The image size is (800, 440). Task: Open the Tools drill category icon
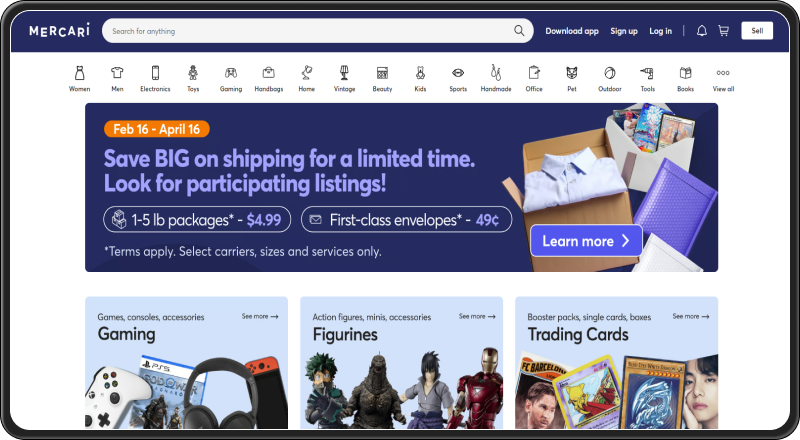coord(647,73)
